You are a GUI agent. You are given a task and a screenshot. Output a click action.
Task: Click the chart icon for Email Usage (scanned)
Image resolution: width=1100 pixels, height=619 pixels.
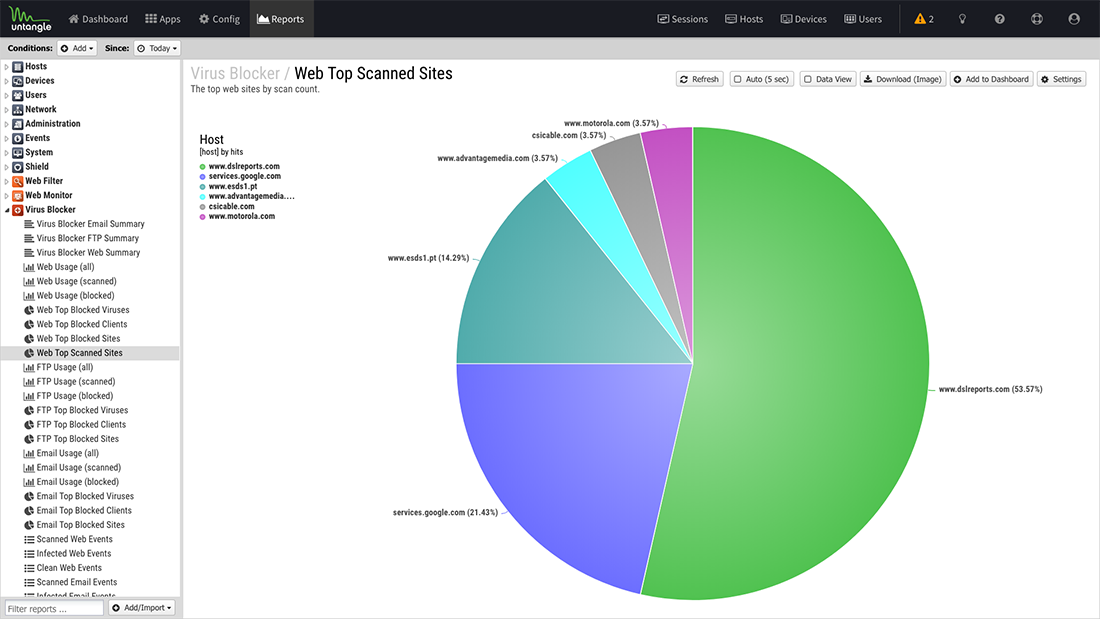point(29,468)
